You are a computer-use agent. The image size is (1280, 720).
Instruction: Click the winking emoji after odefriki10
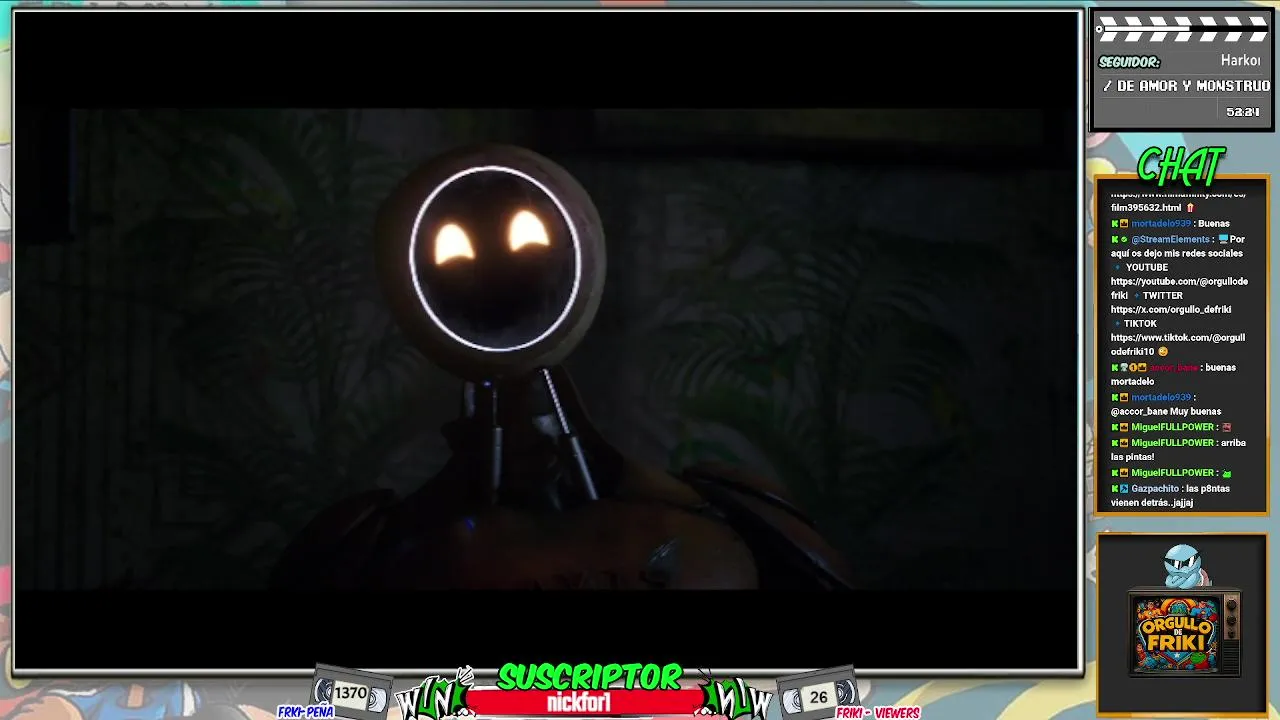point(1163,352)
